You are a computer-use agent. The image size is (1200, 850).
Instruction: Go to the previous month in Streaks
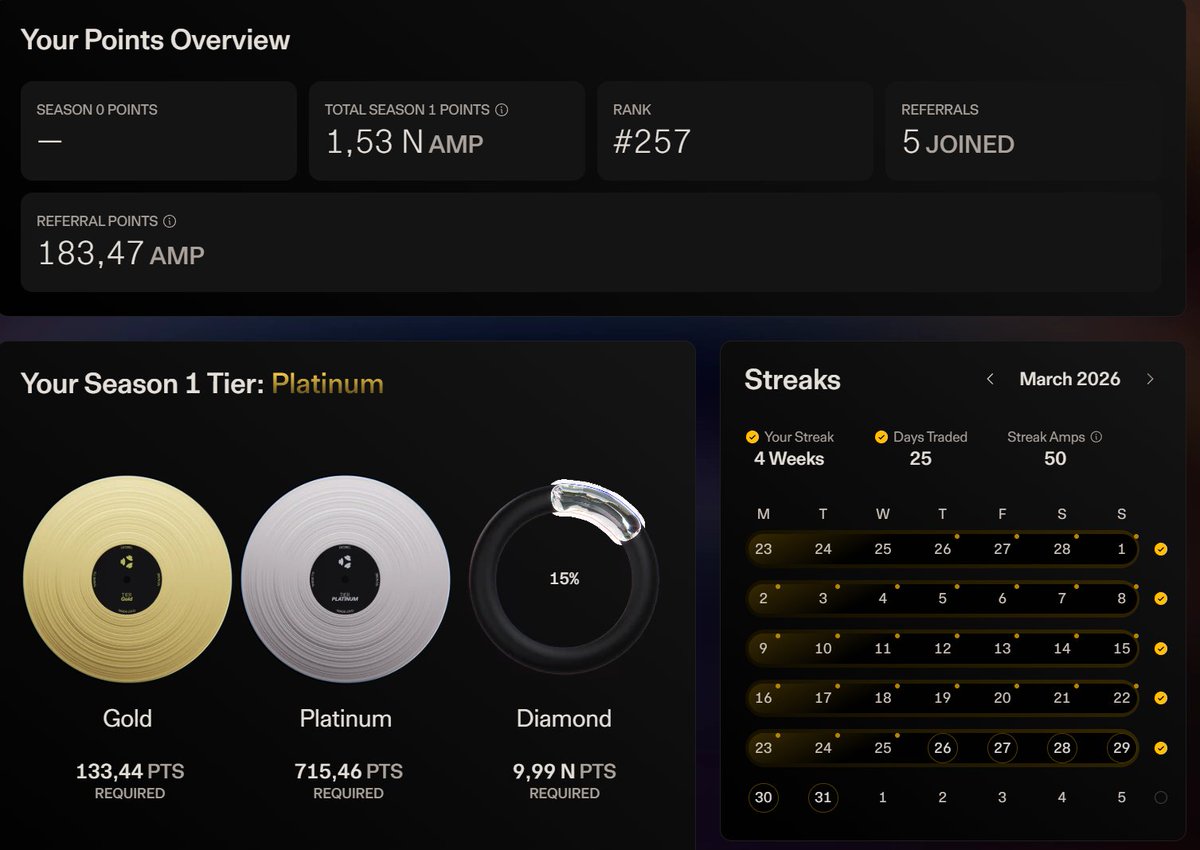[990, 379]
